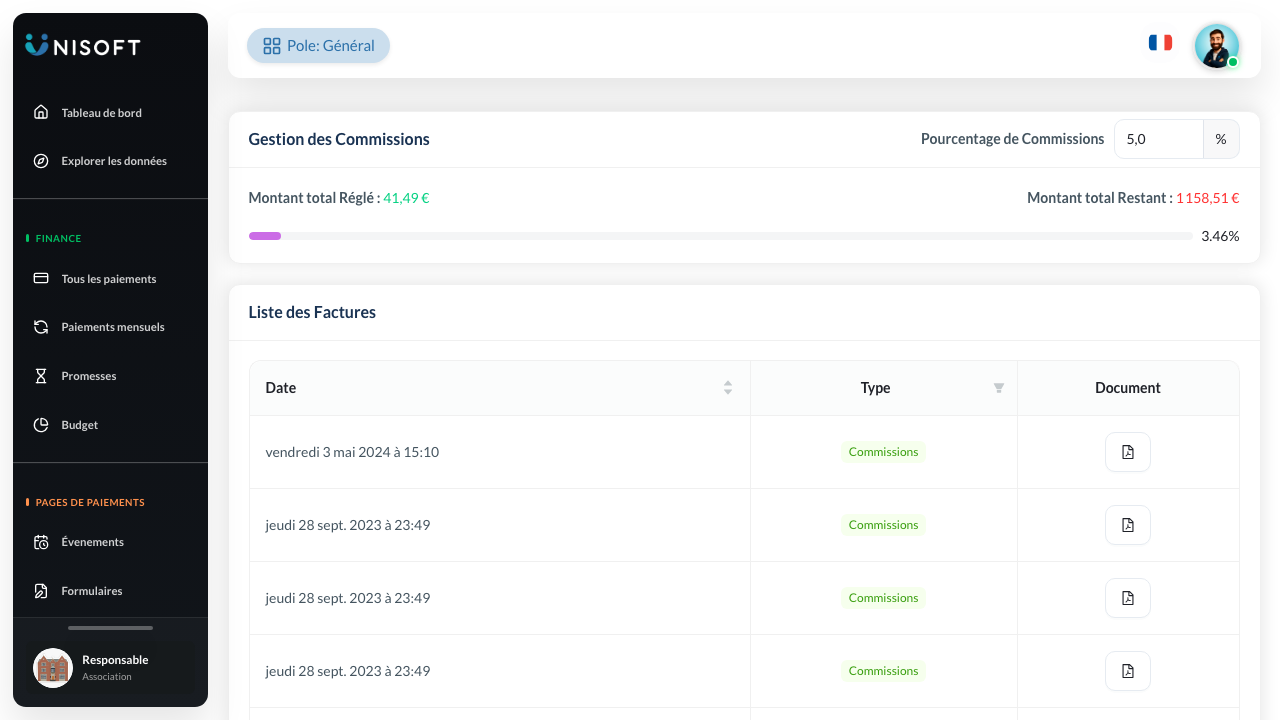Open Tableau de bord via its home icon
This screenshot has height=720, width=1280.
(41, 112)
